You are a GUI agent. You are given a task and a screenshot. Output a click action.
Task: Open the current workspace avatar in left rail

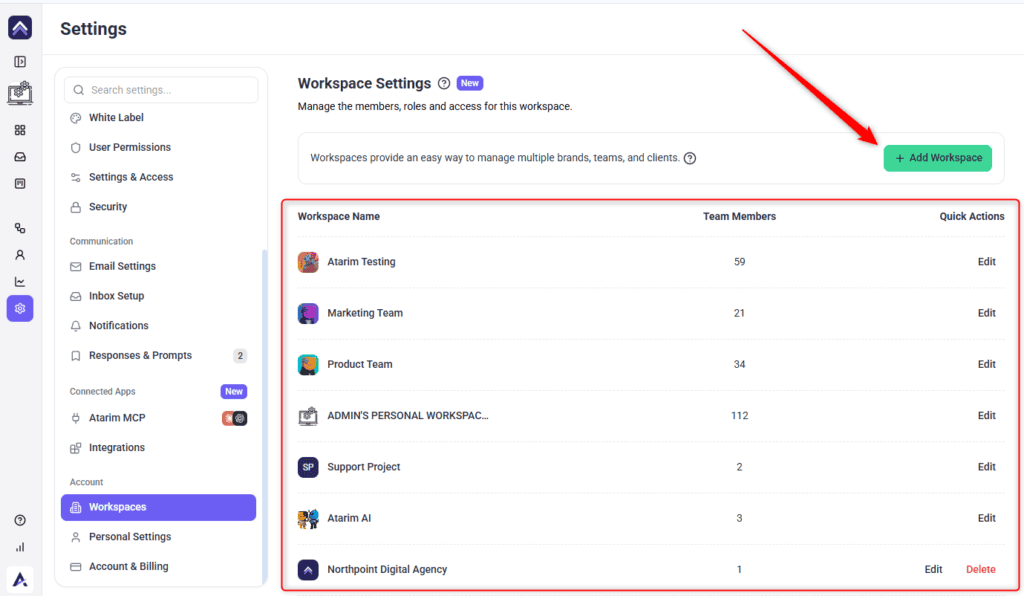[20, 93]
